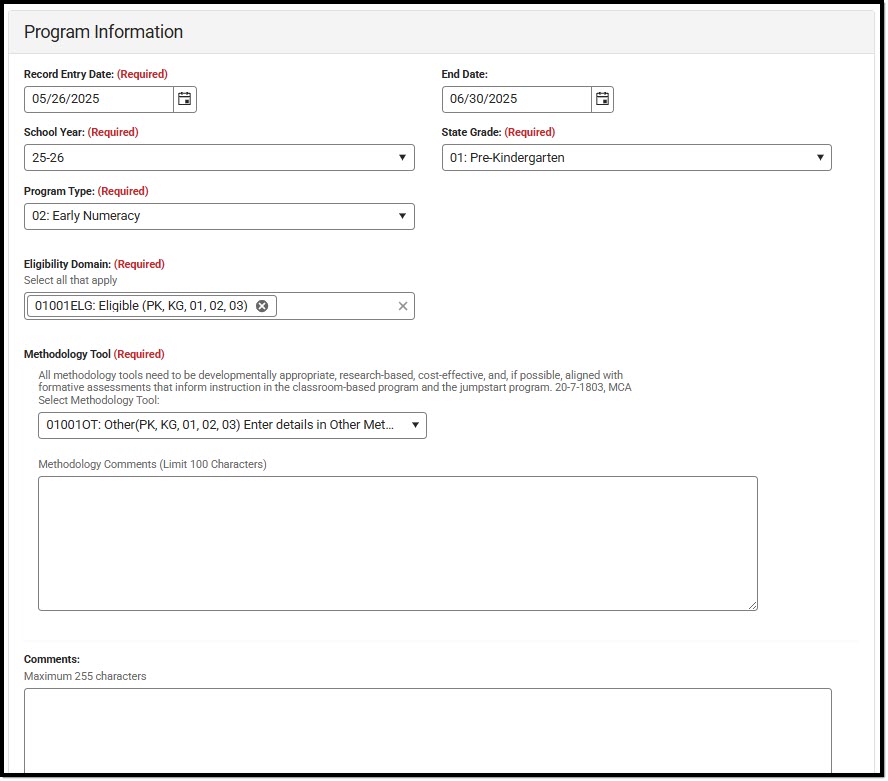
Task: Open the Program Type dropdown
Action: (x=219, y=216)
